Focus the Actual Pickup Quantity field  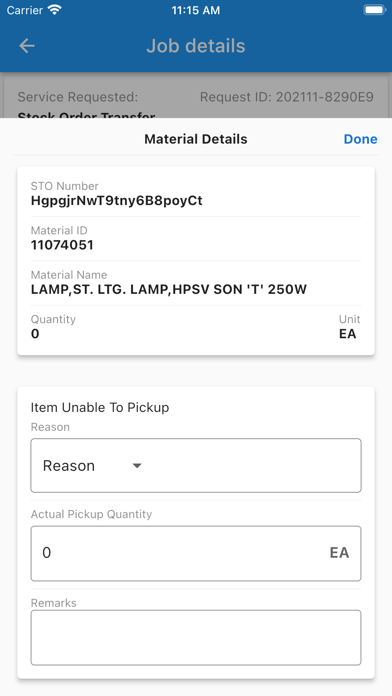tap(196, 554)
